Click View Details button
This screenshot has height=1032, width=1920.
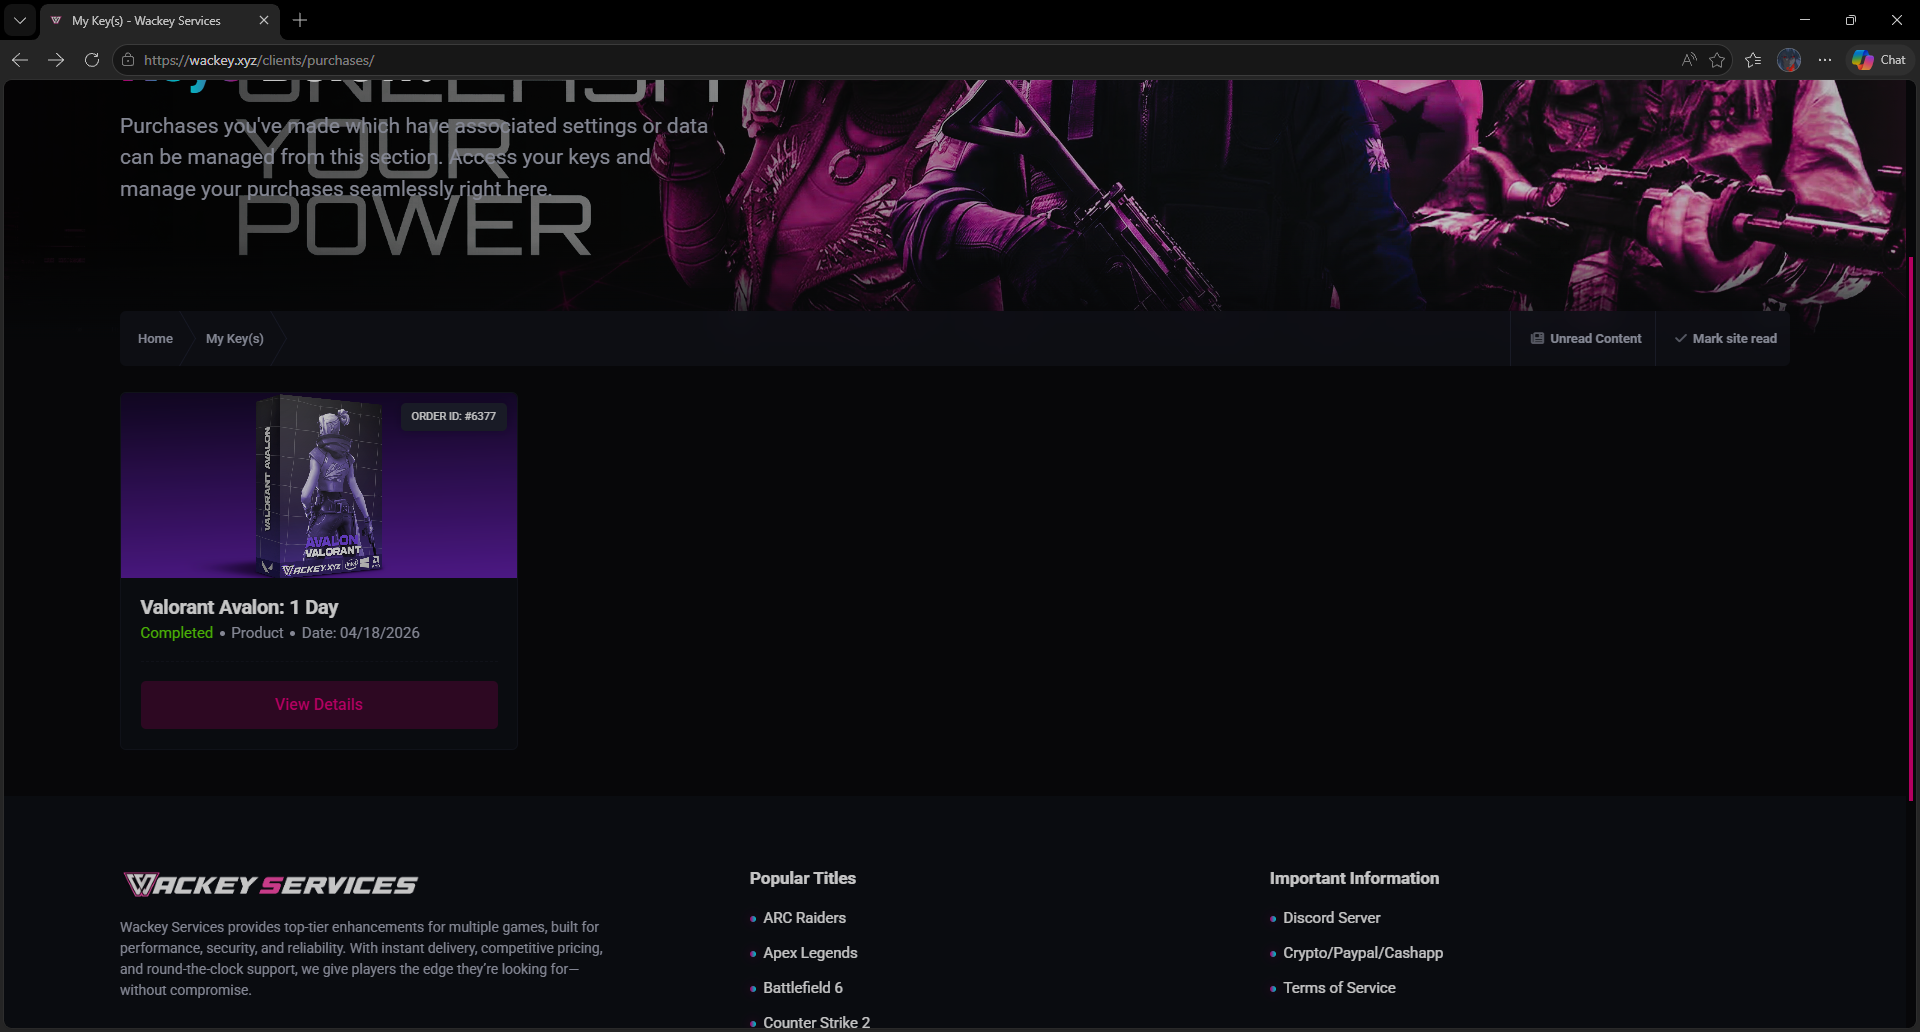319,705
